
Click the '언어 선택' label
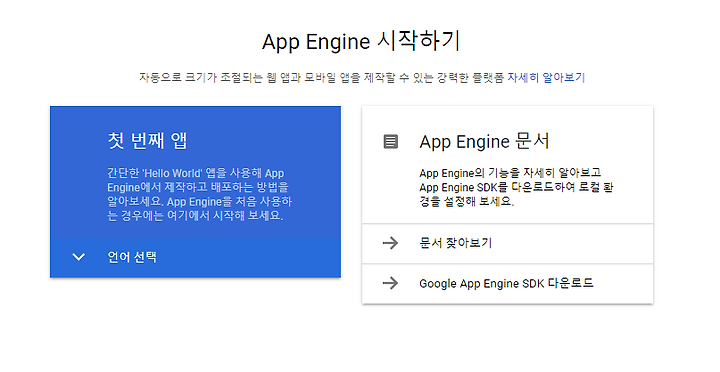(132, 257)
